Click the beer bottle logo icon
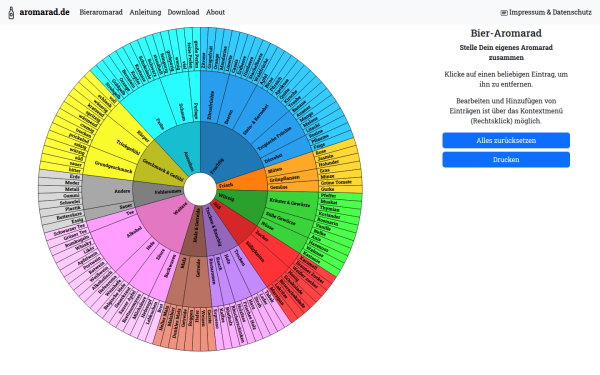The image size is (600, 375). click(11, 12)
